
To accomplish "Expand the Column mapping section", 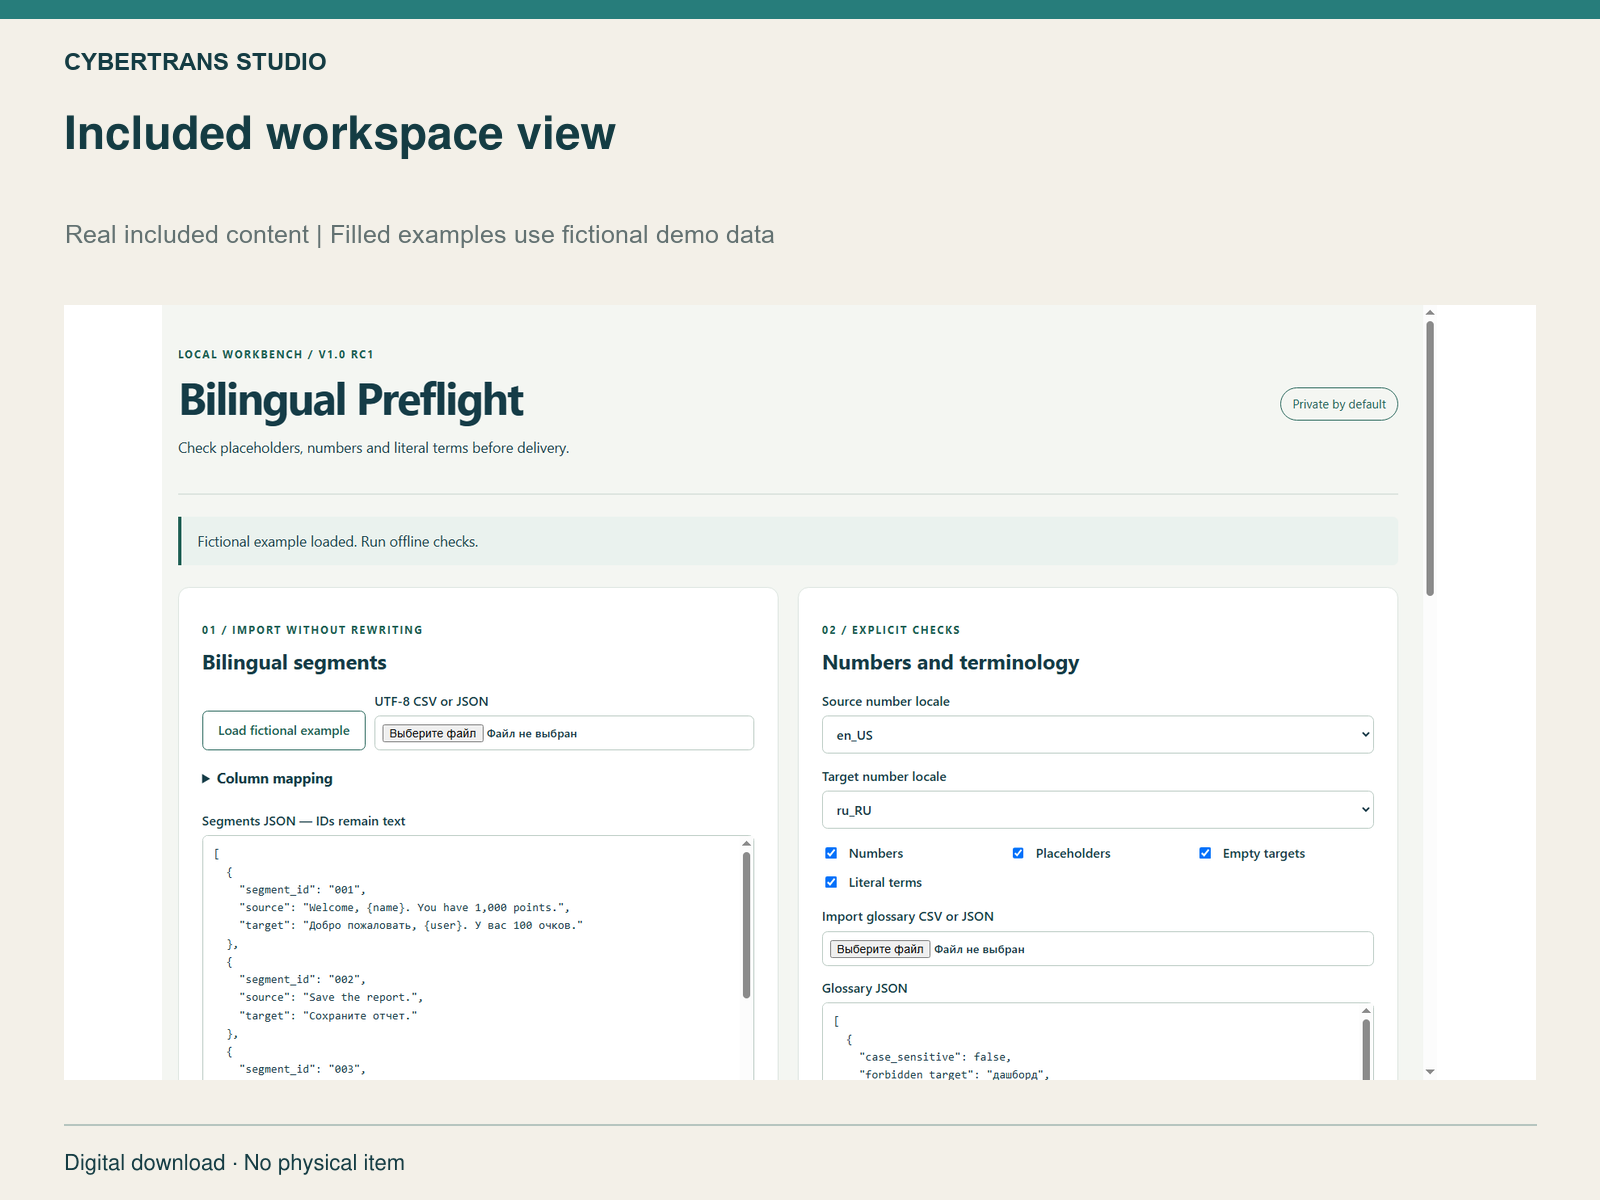I will tap(267, 778).
